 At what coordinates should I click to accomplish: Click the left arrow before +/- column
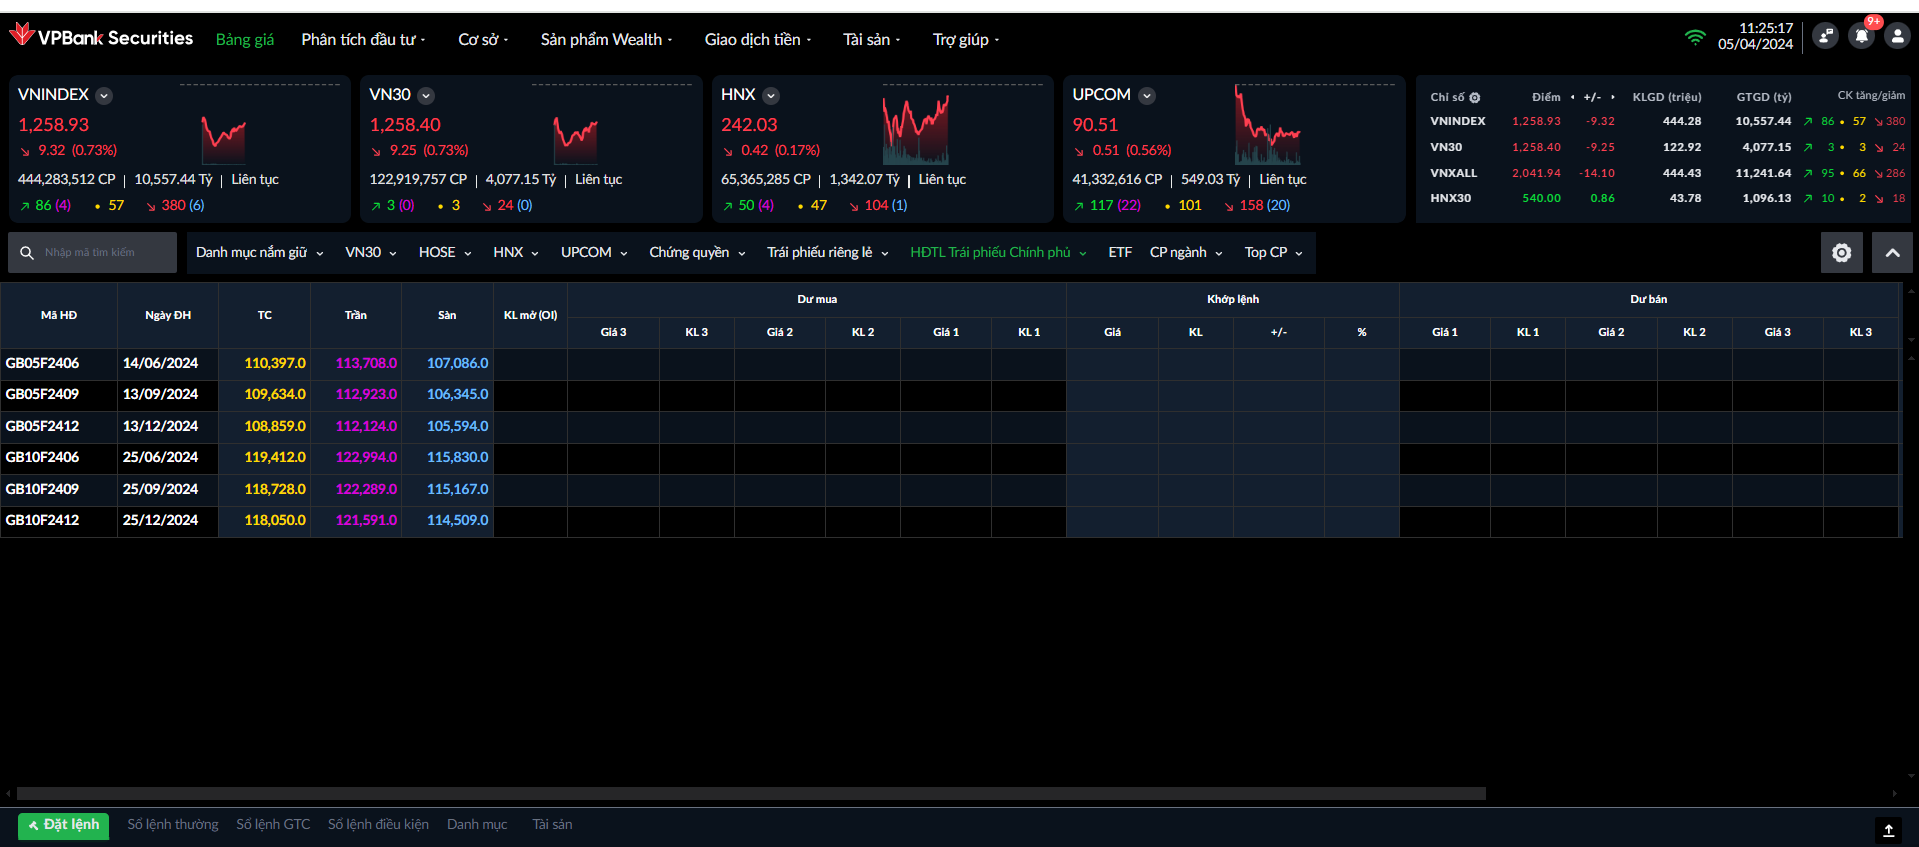[1573, 97]
